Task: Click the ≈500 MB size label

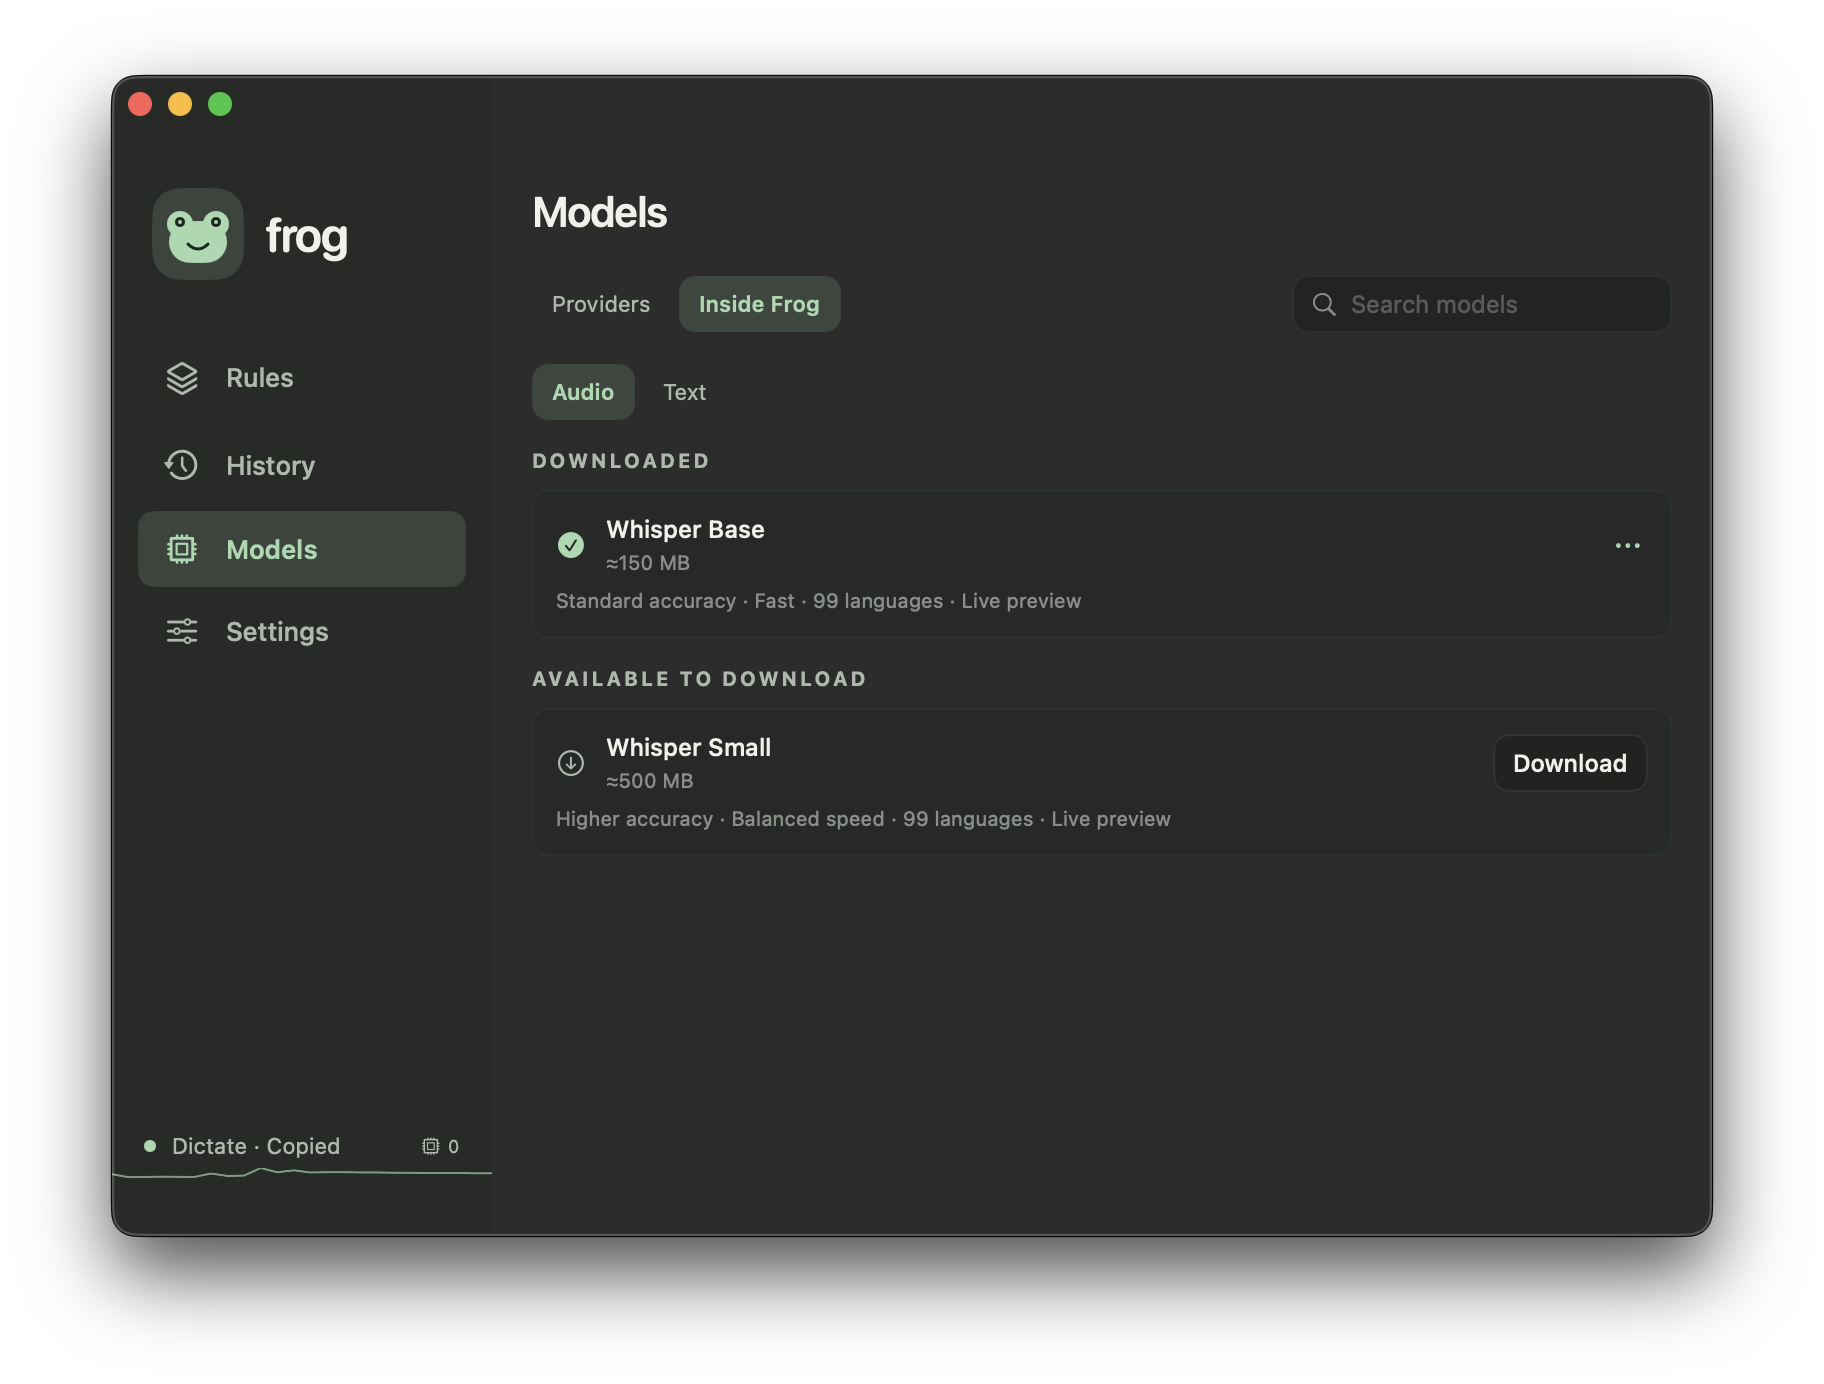Action: [x=650, y=781]
